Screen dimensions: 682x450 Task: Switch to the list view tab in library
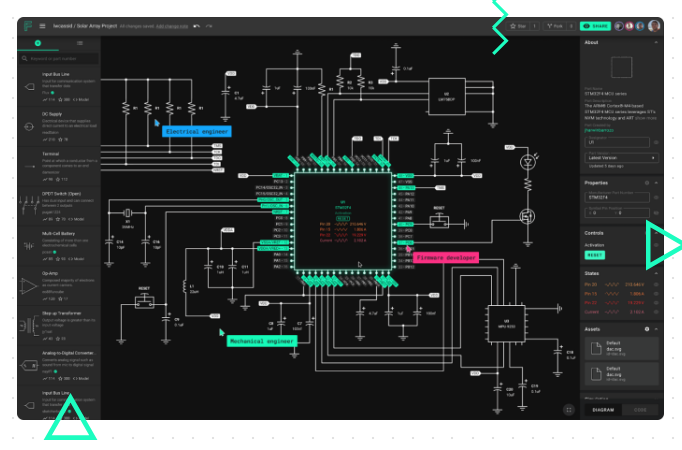(79, 44)
